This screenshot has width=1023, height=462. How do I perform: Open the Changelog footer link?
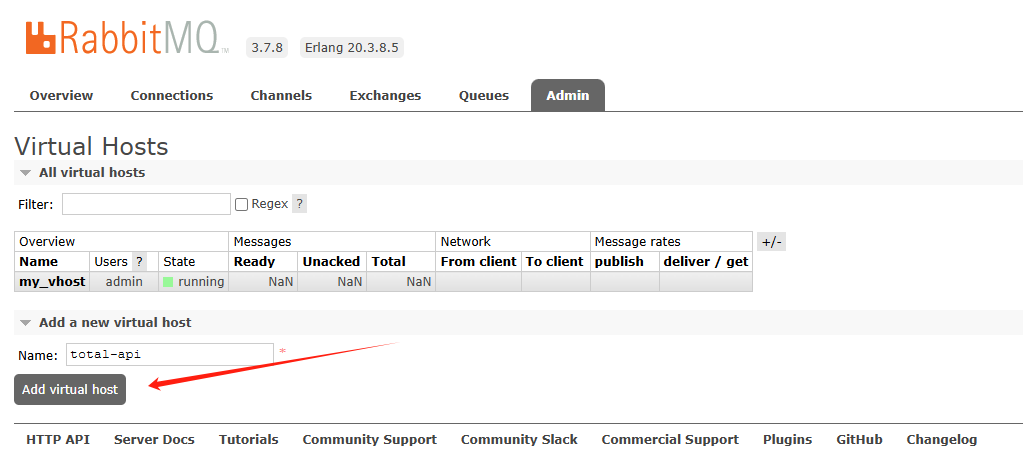942,440
